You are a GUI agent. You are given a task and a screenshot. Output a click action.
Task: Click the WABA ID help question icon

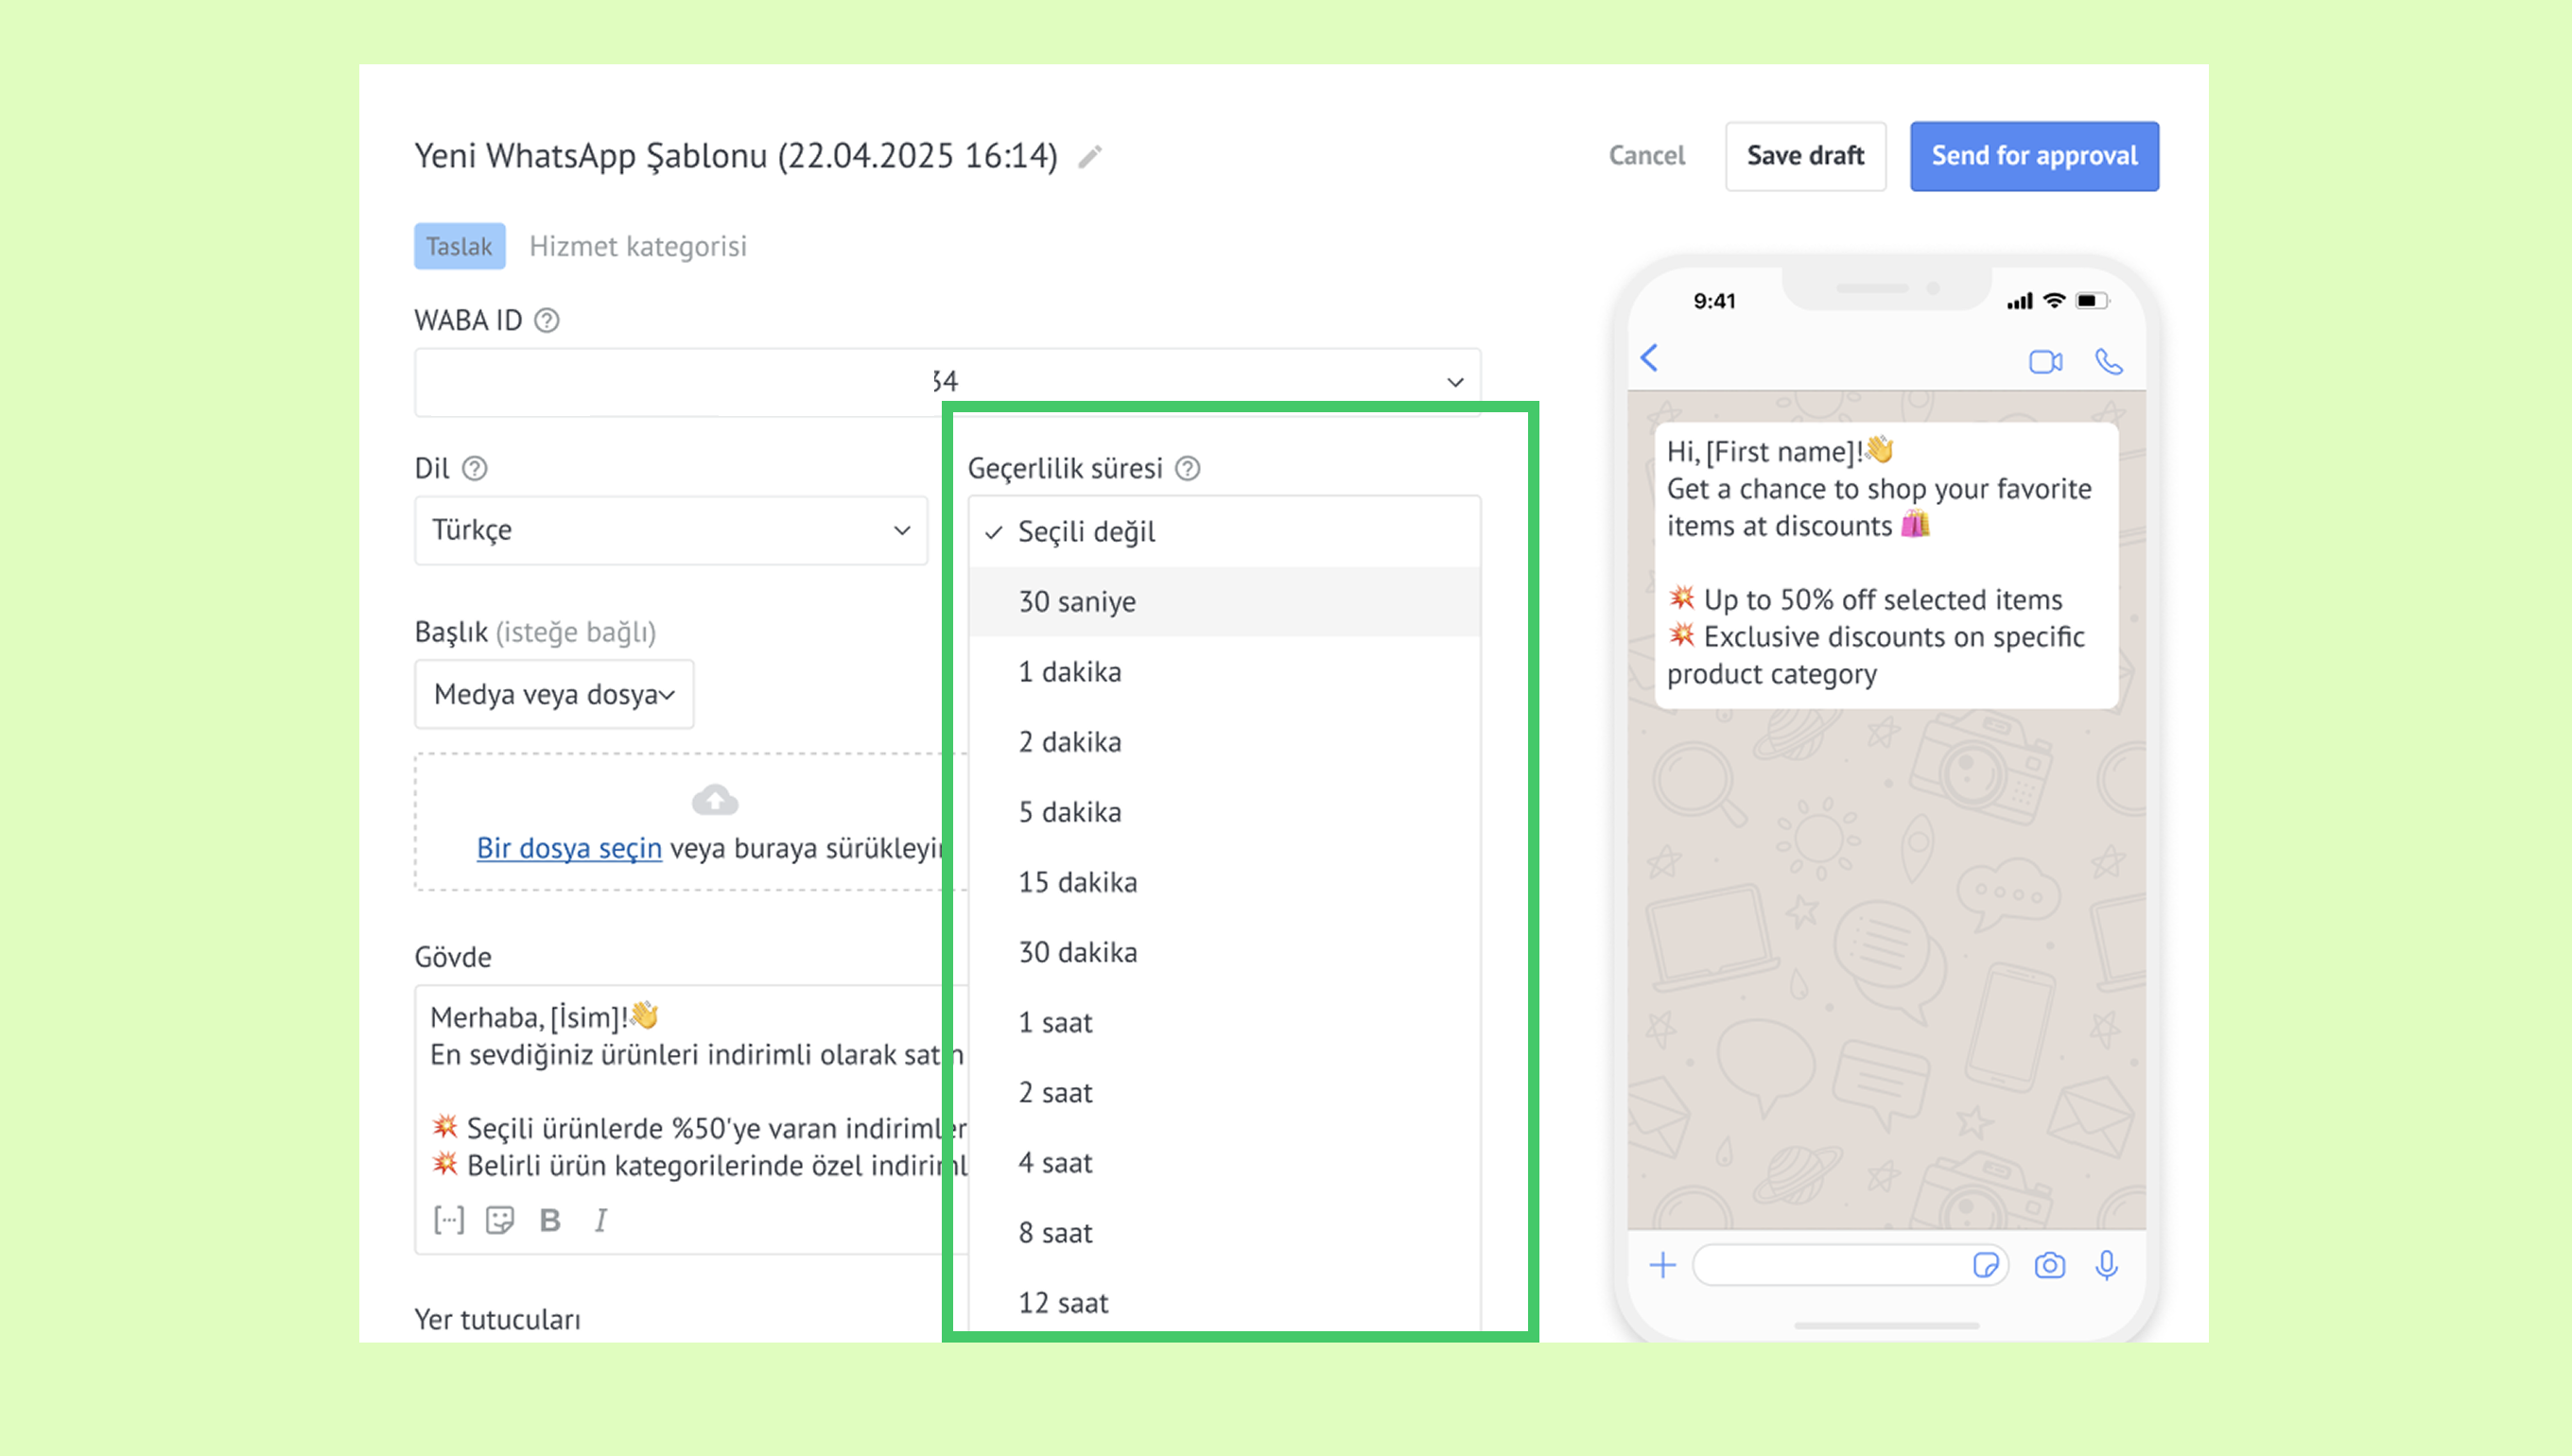tap(547, 320)
